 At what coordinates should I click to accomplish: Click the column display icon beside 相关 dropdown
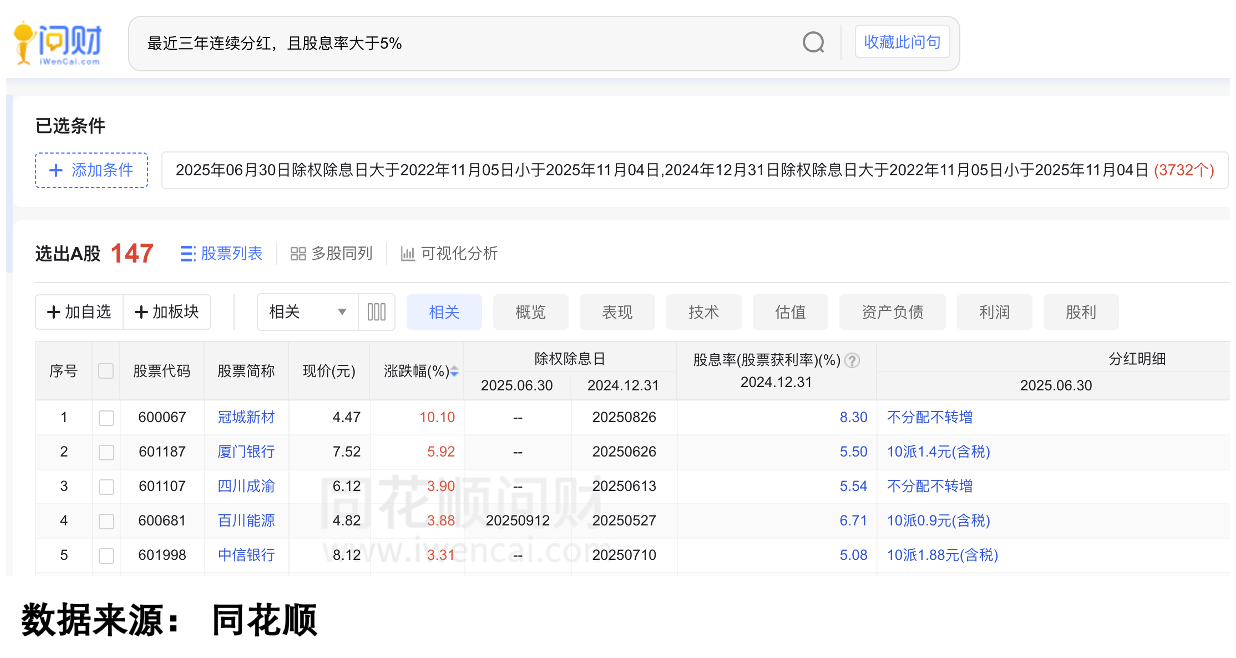coord(376,312)
